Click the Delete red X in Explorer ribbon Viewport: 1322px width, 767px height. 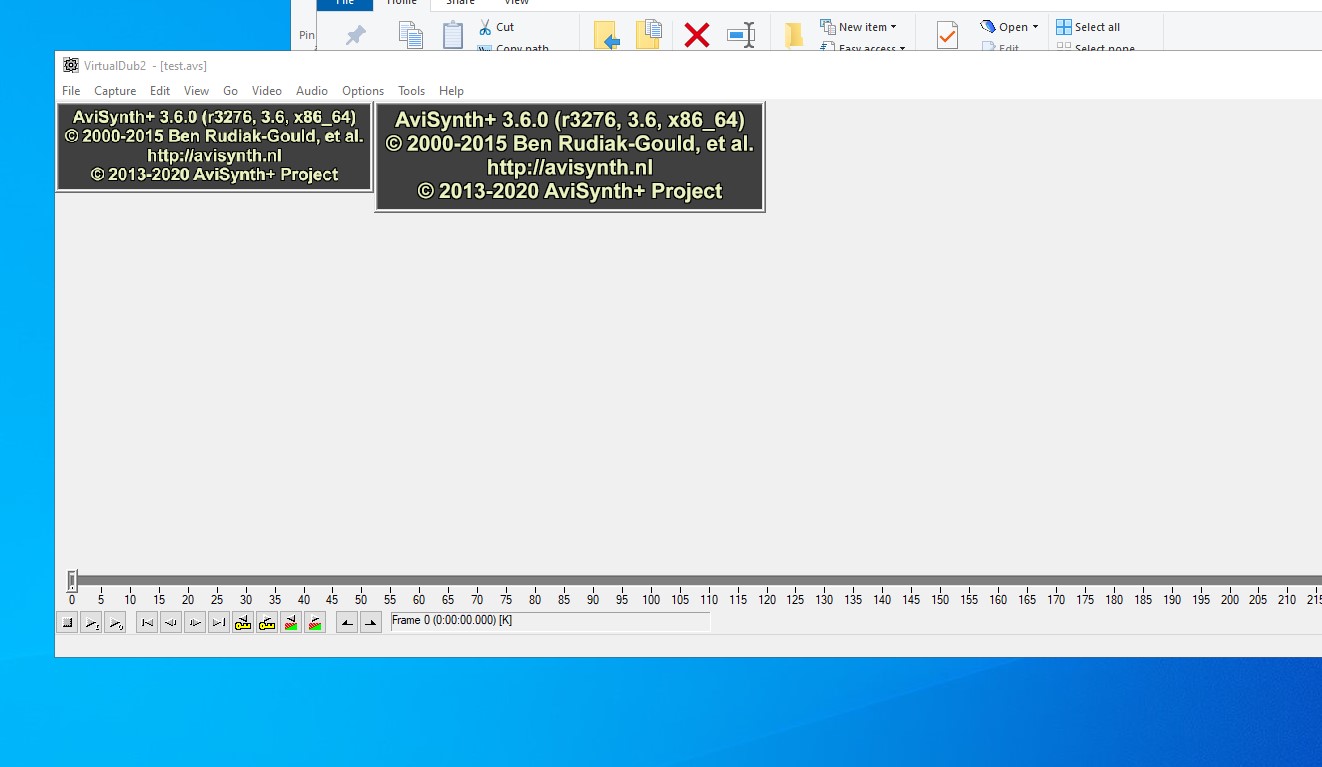point(697,36)
